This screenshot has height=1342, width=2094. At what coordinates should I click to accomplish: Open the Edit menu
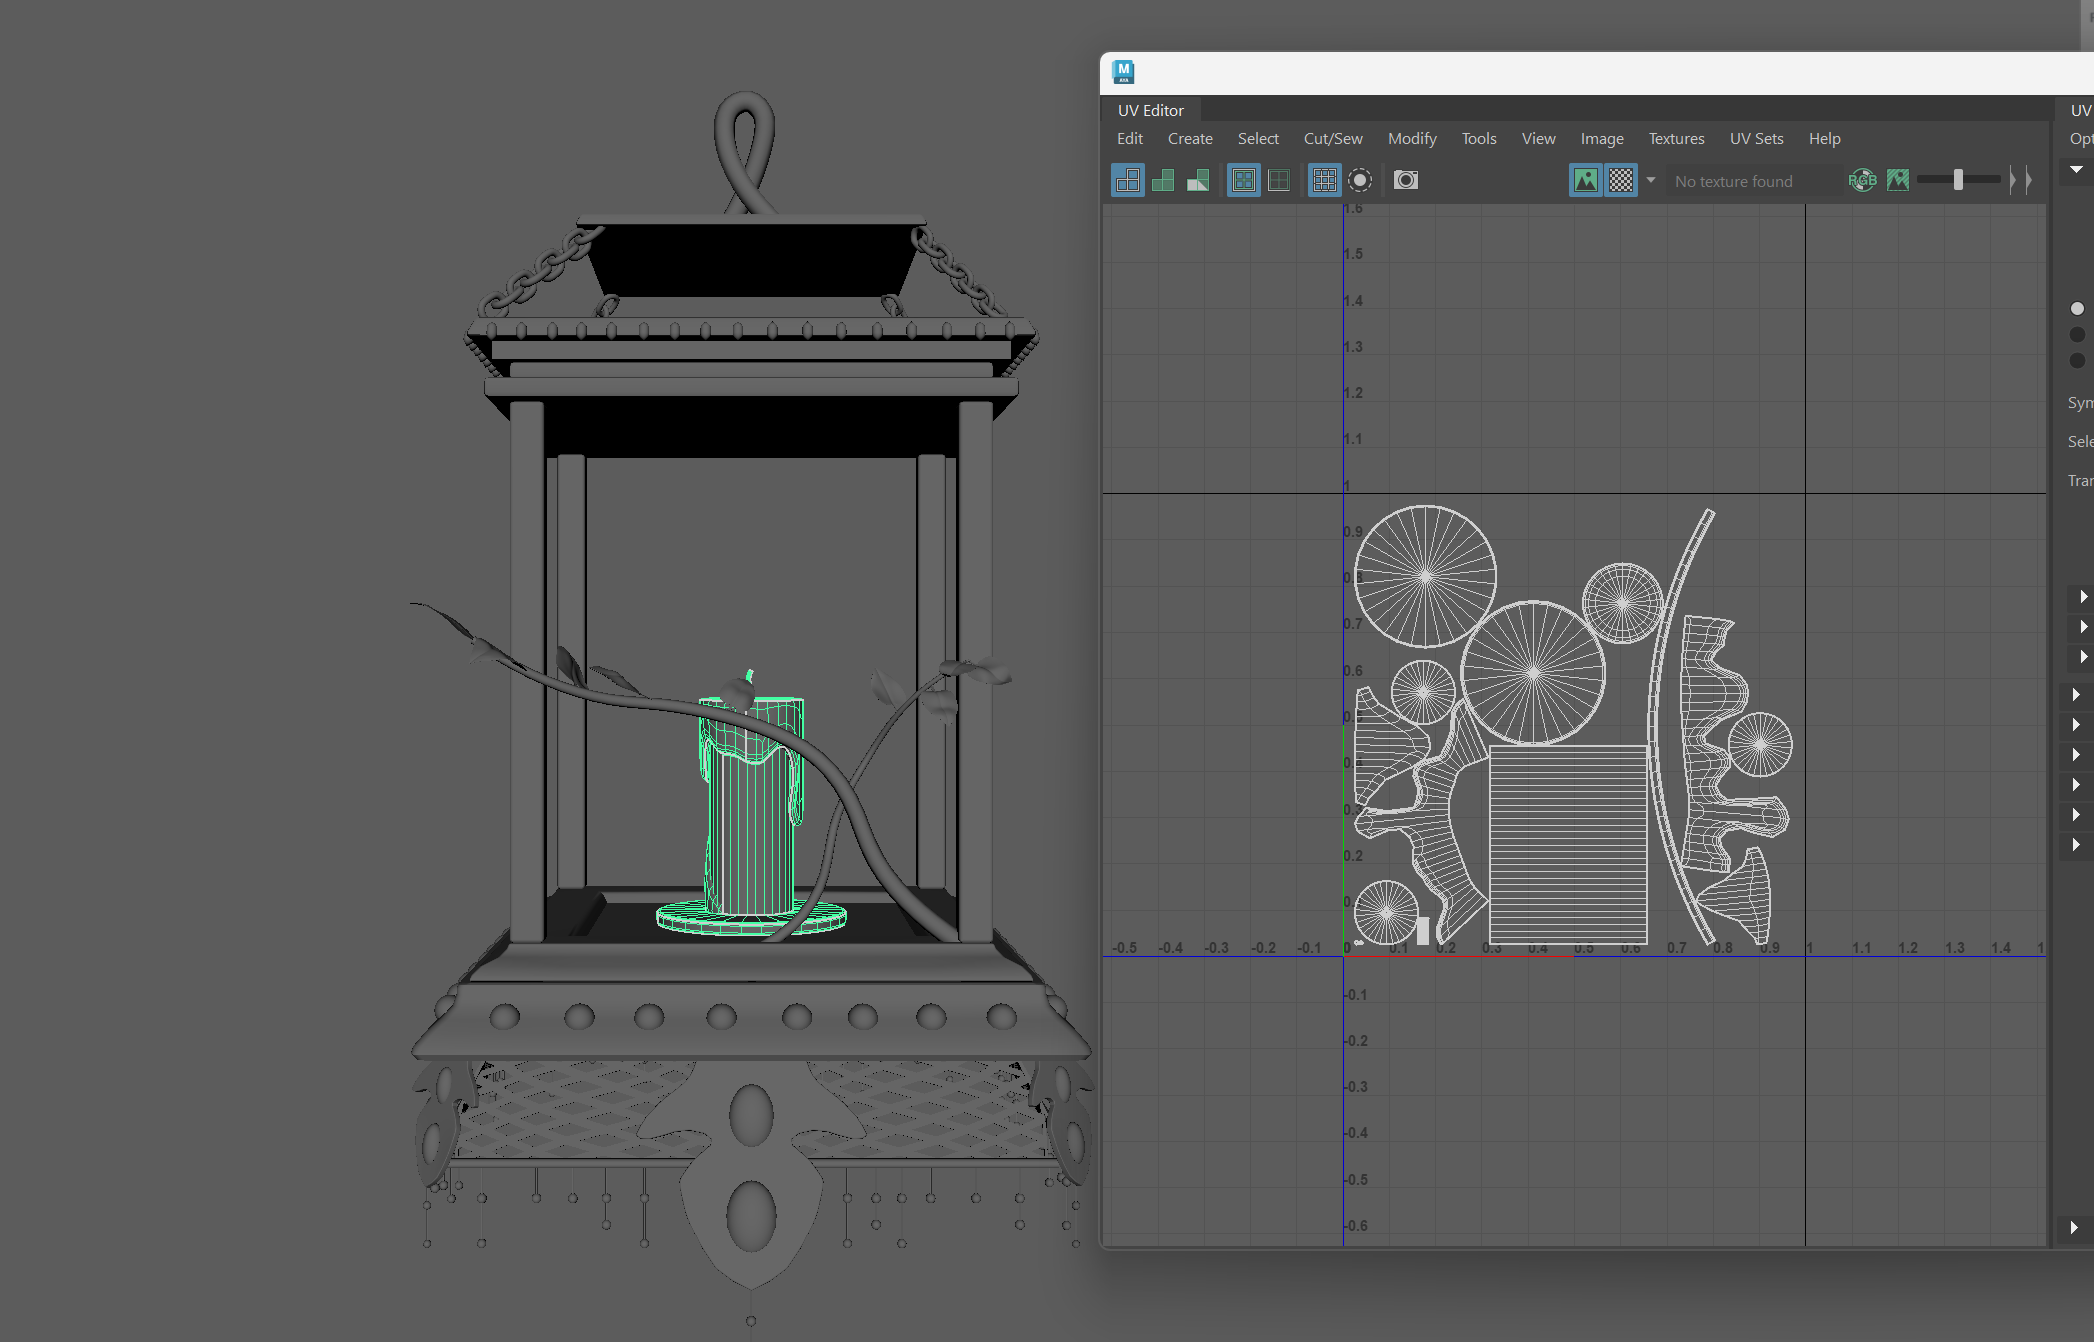[1130, 139]
